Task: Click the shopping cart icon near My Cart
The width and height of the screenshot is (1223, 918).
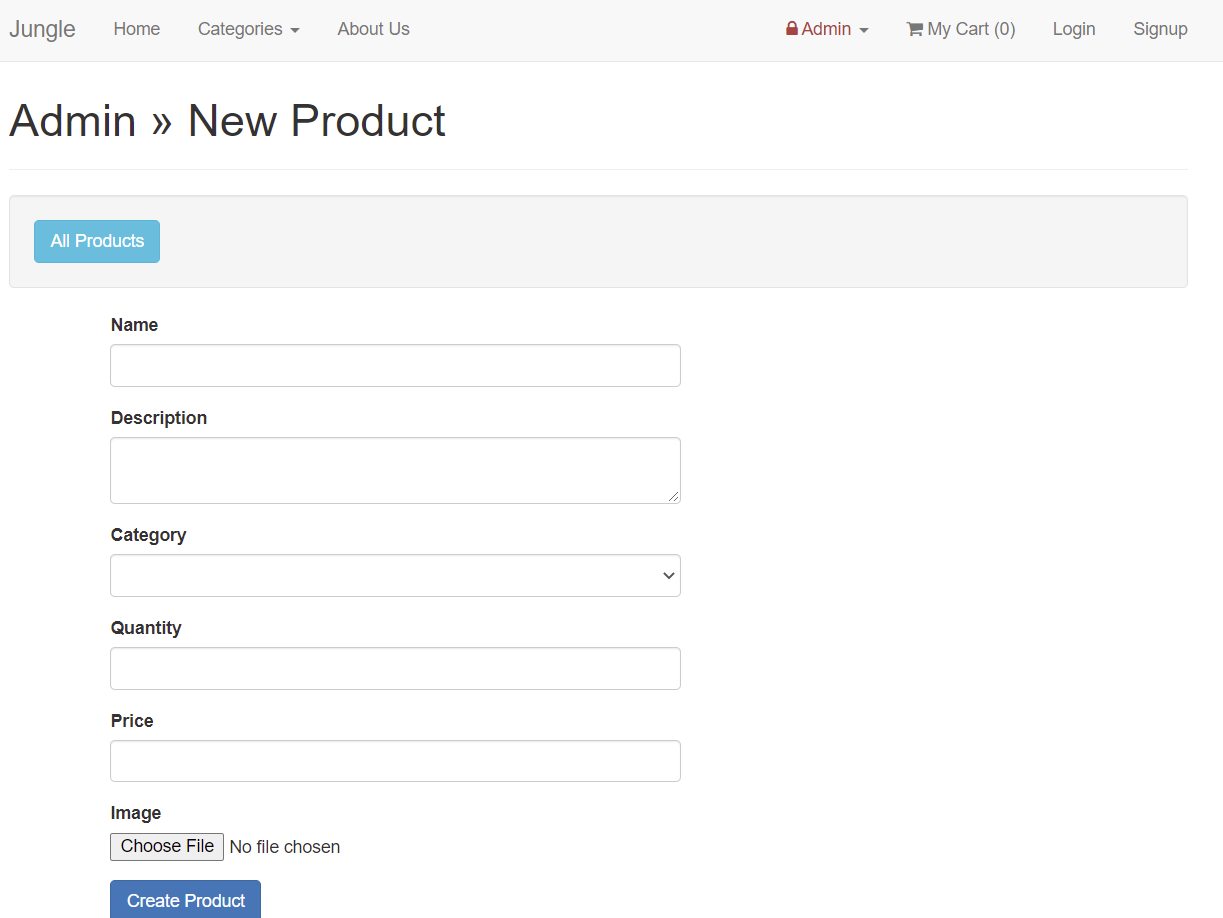Action: [x=913, y=29]
